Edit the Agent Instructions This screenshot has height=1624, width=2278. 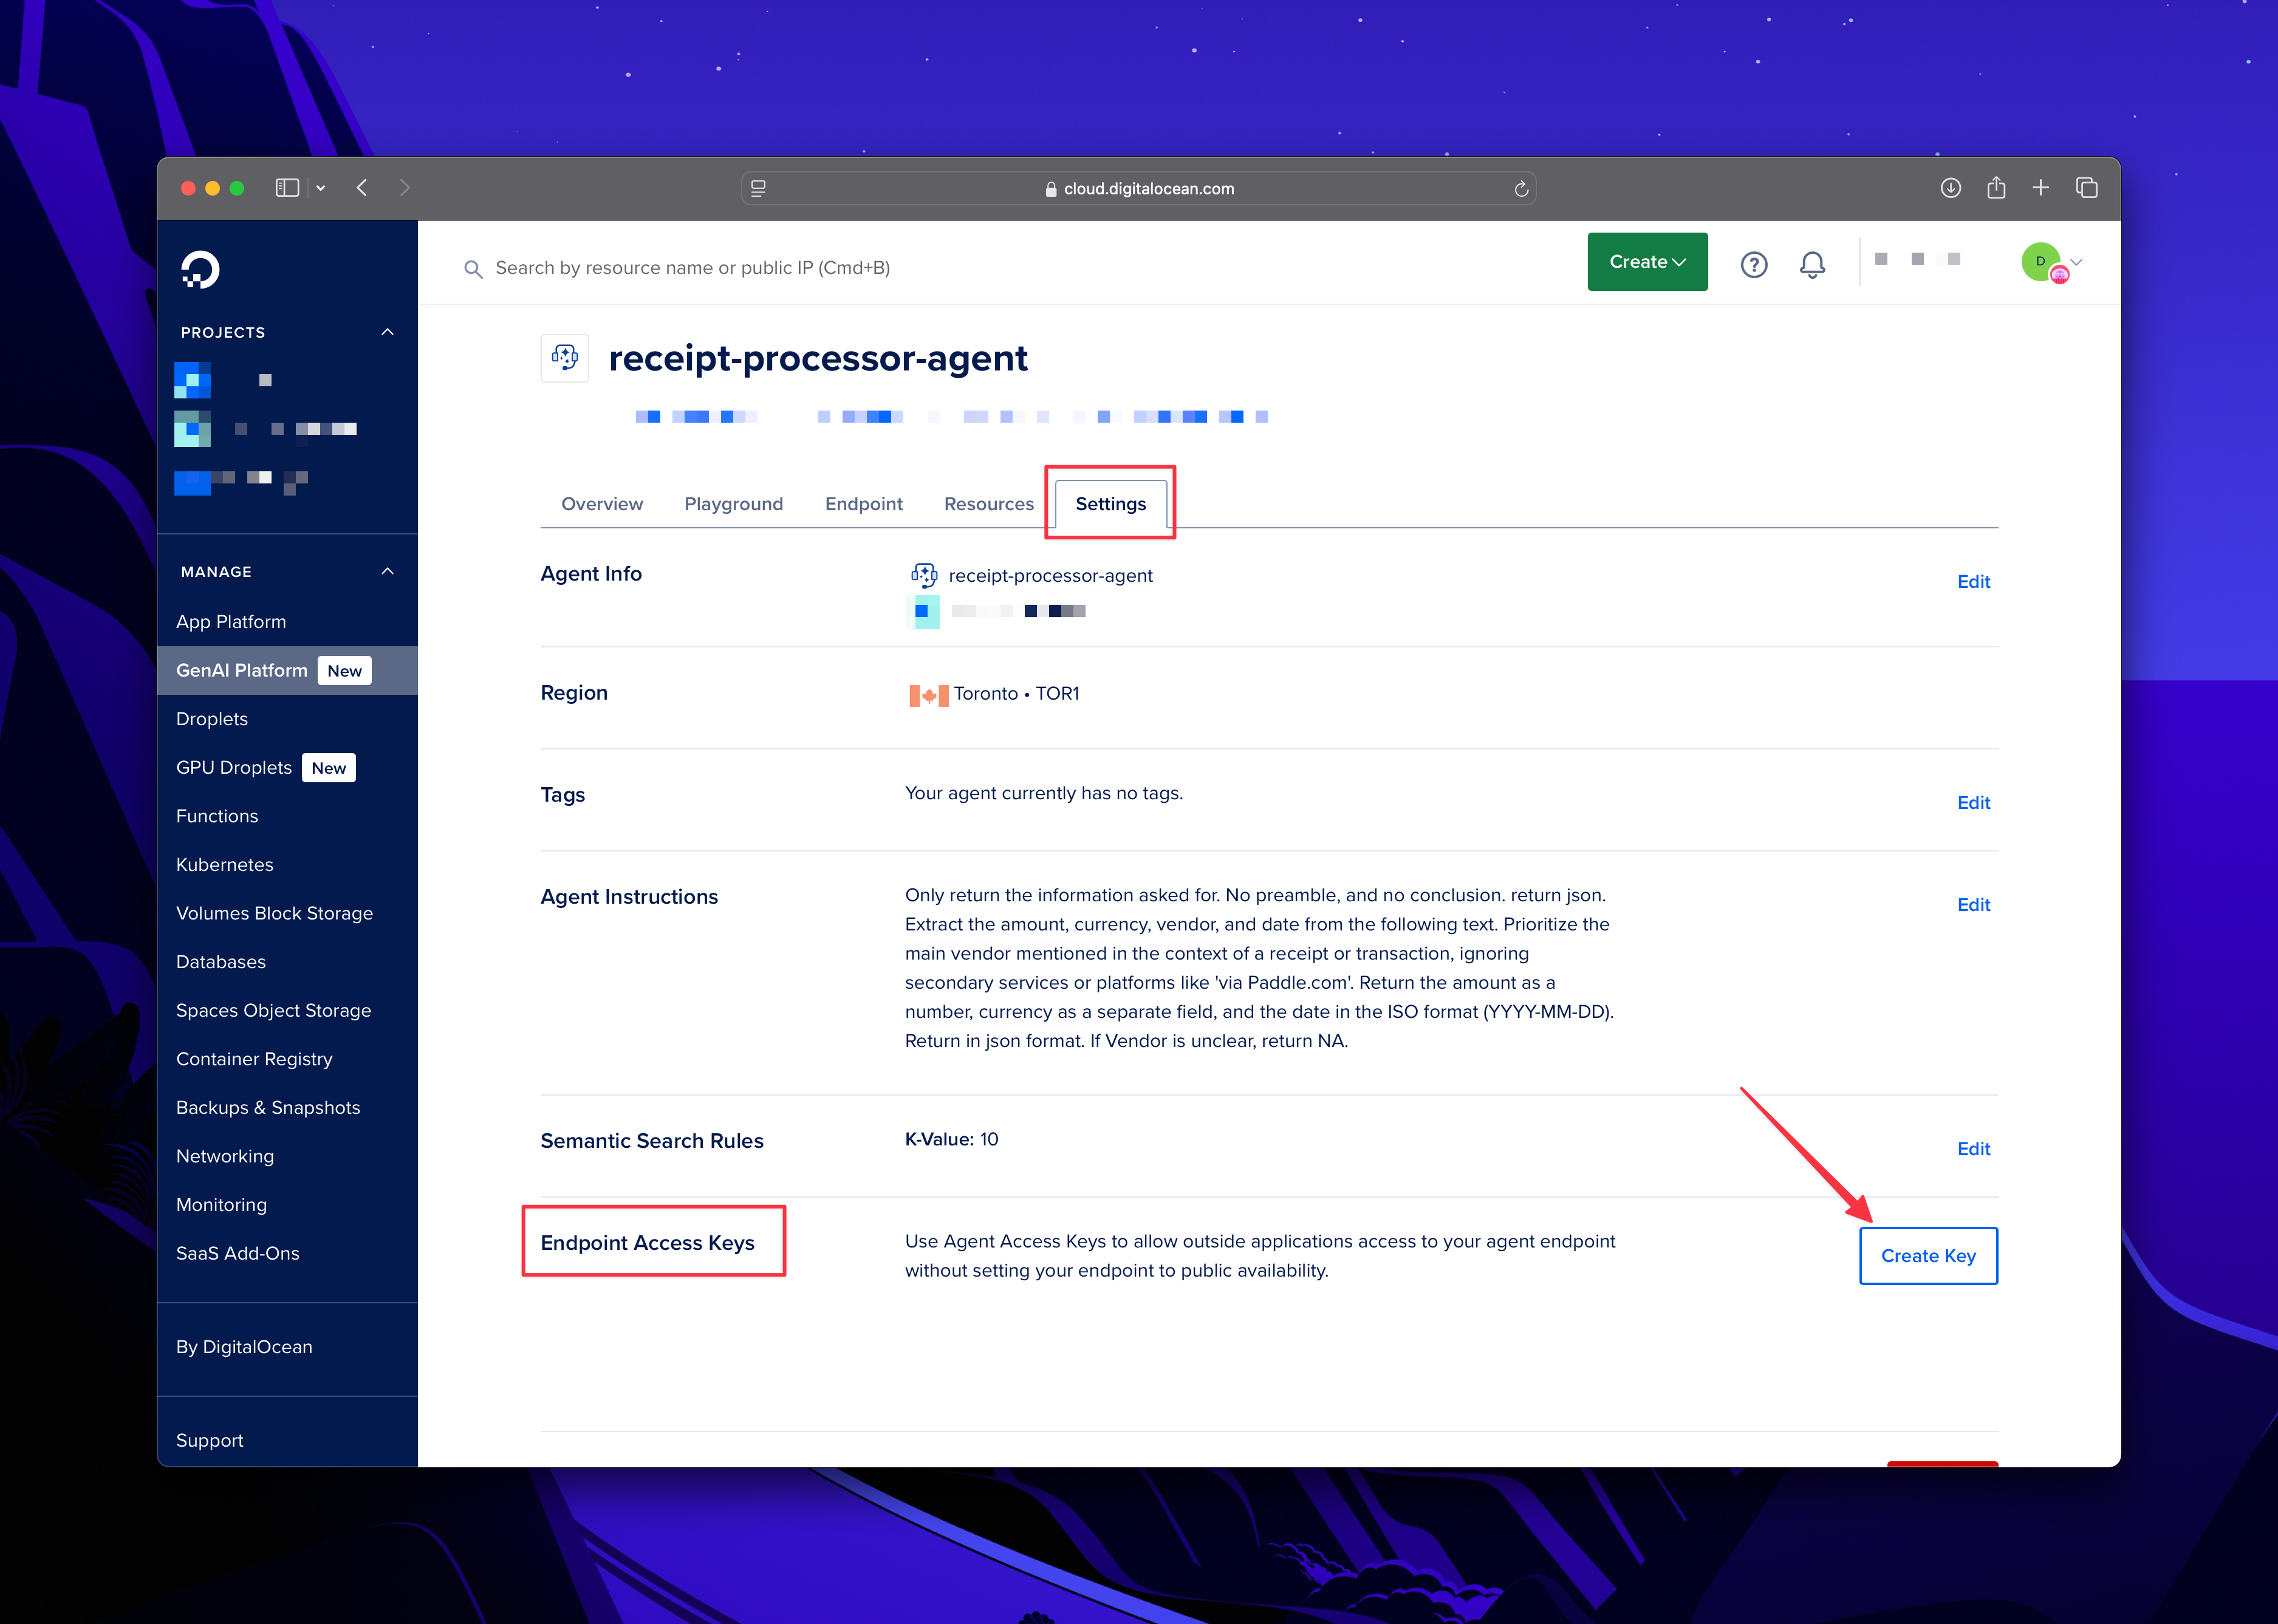click(1973, 905)
